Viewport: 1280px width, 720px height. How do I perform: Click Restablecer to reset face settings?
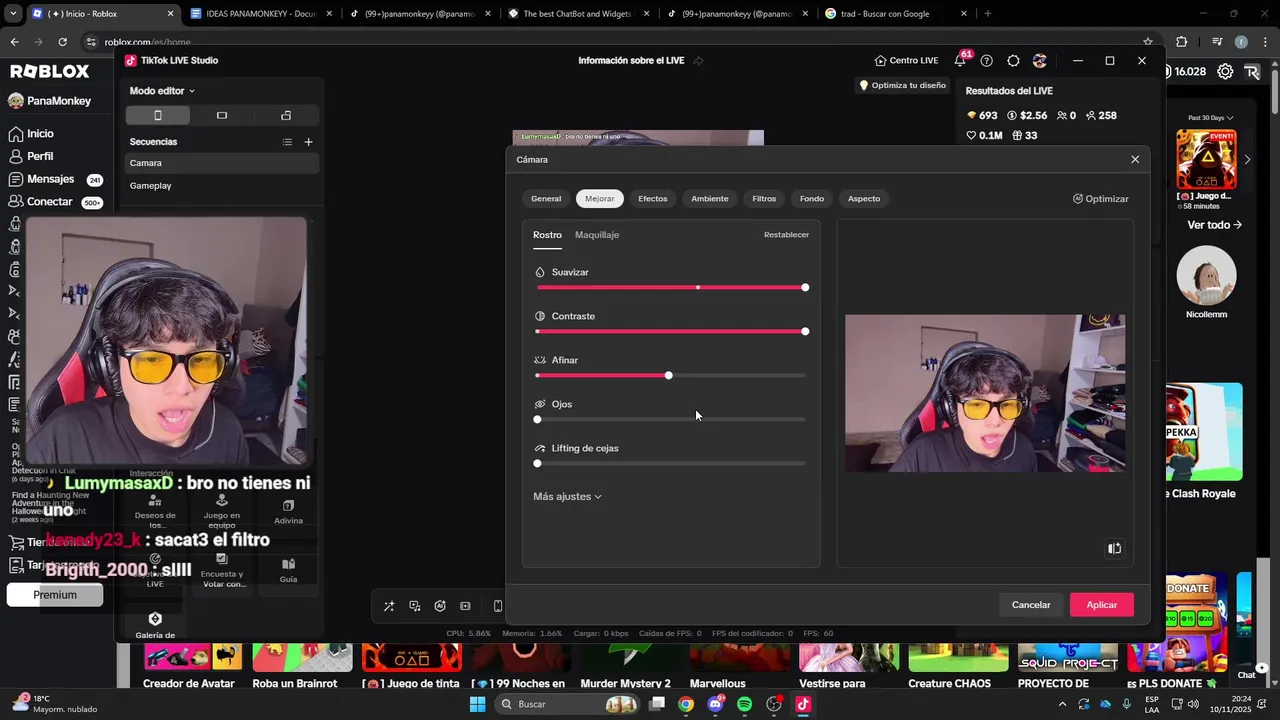pyautogui.click(x=786, y=235)
